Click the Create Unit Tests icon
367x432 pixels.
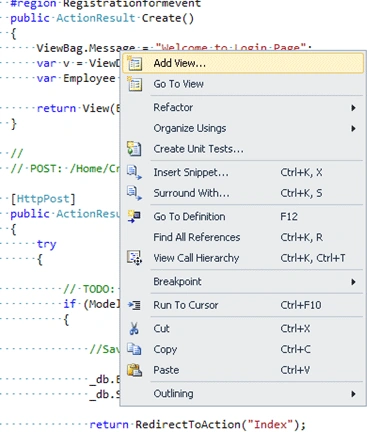[x=134, y=149]
